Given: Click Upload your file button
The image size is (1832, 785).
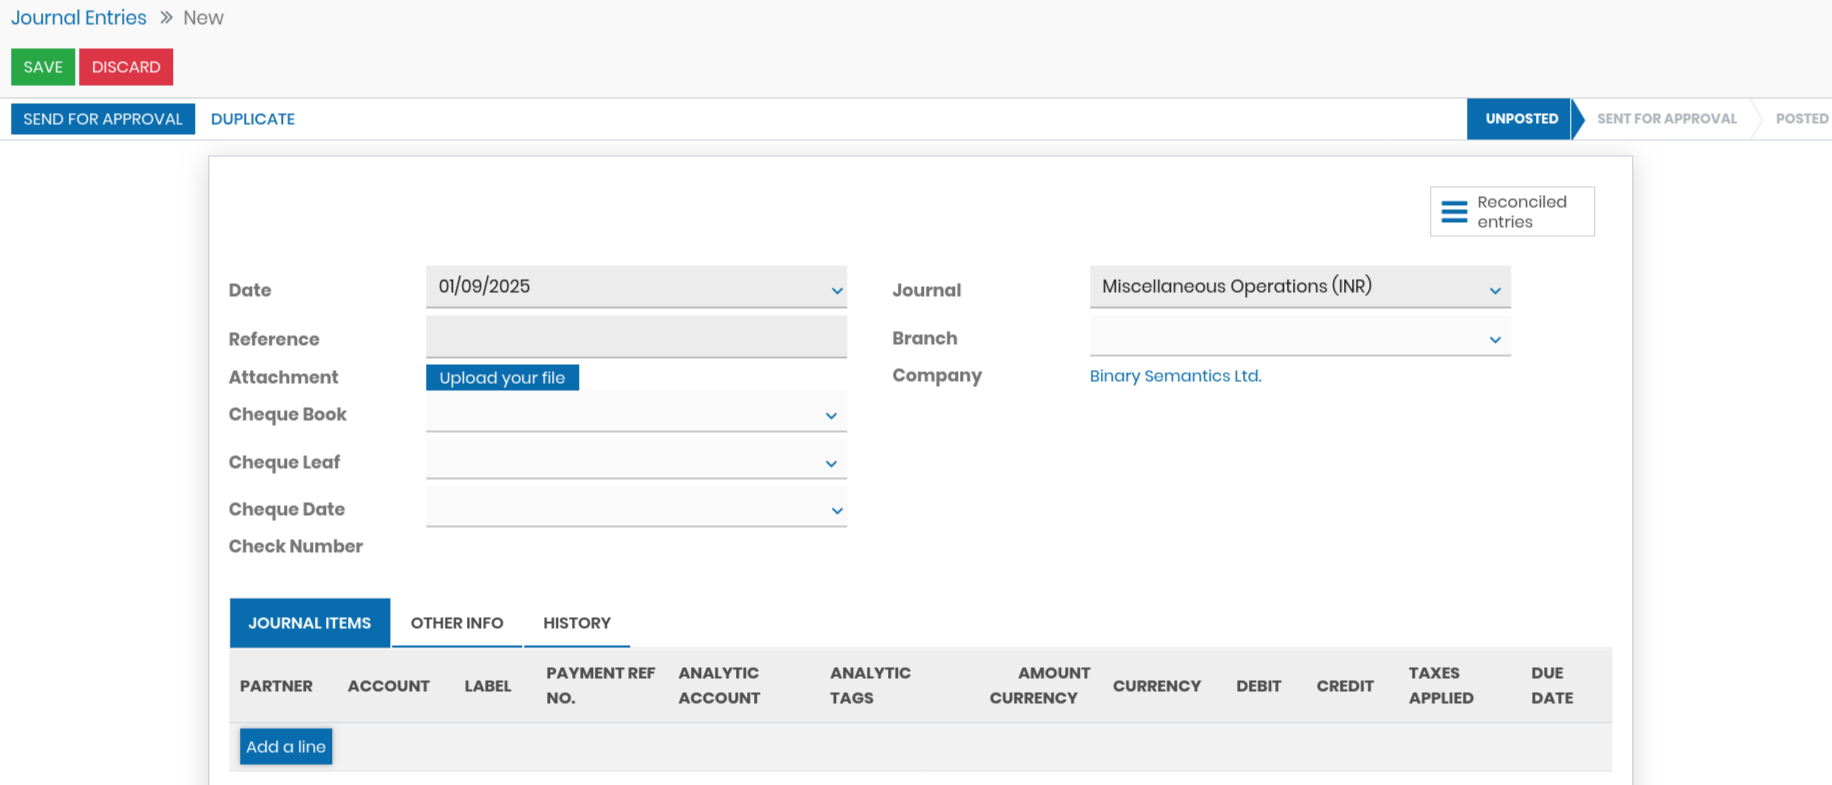Looking at the screenshot, I should [502, 378].
